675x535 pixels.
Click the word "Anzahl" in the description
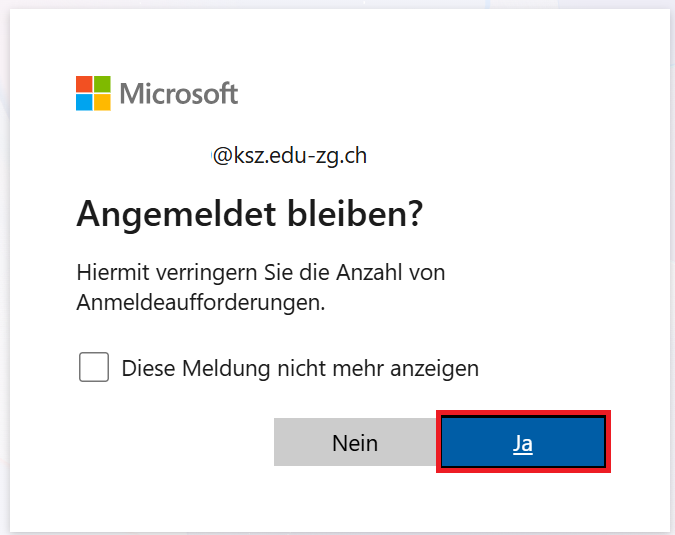370,272
